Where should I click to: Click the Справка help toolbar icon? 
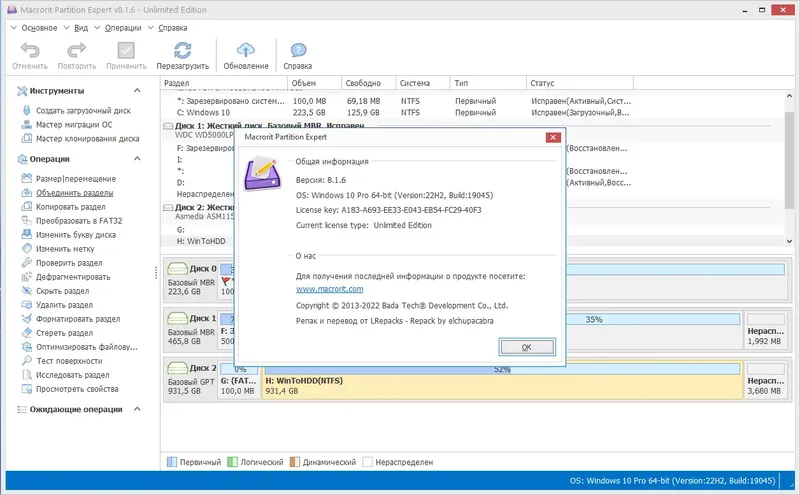pyautogui.click(x=298, y=50)
